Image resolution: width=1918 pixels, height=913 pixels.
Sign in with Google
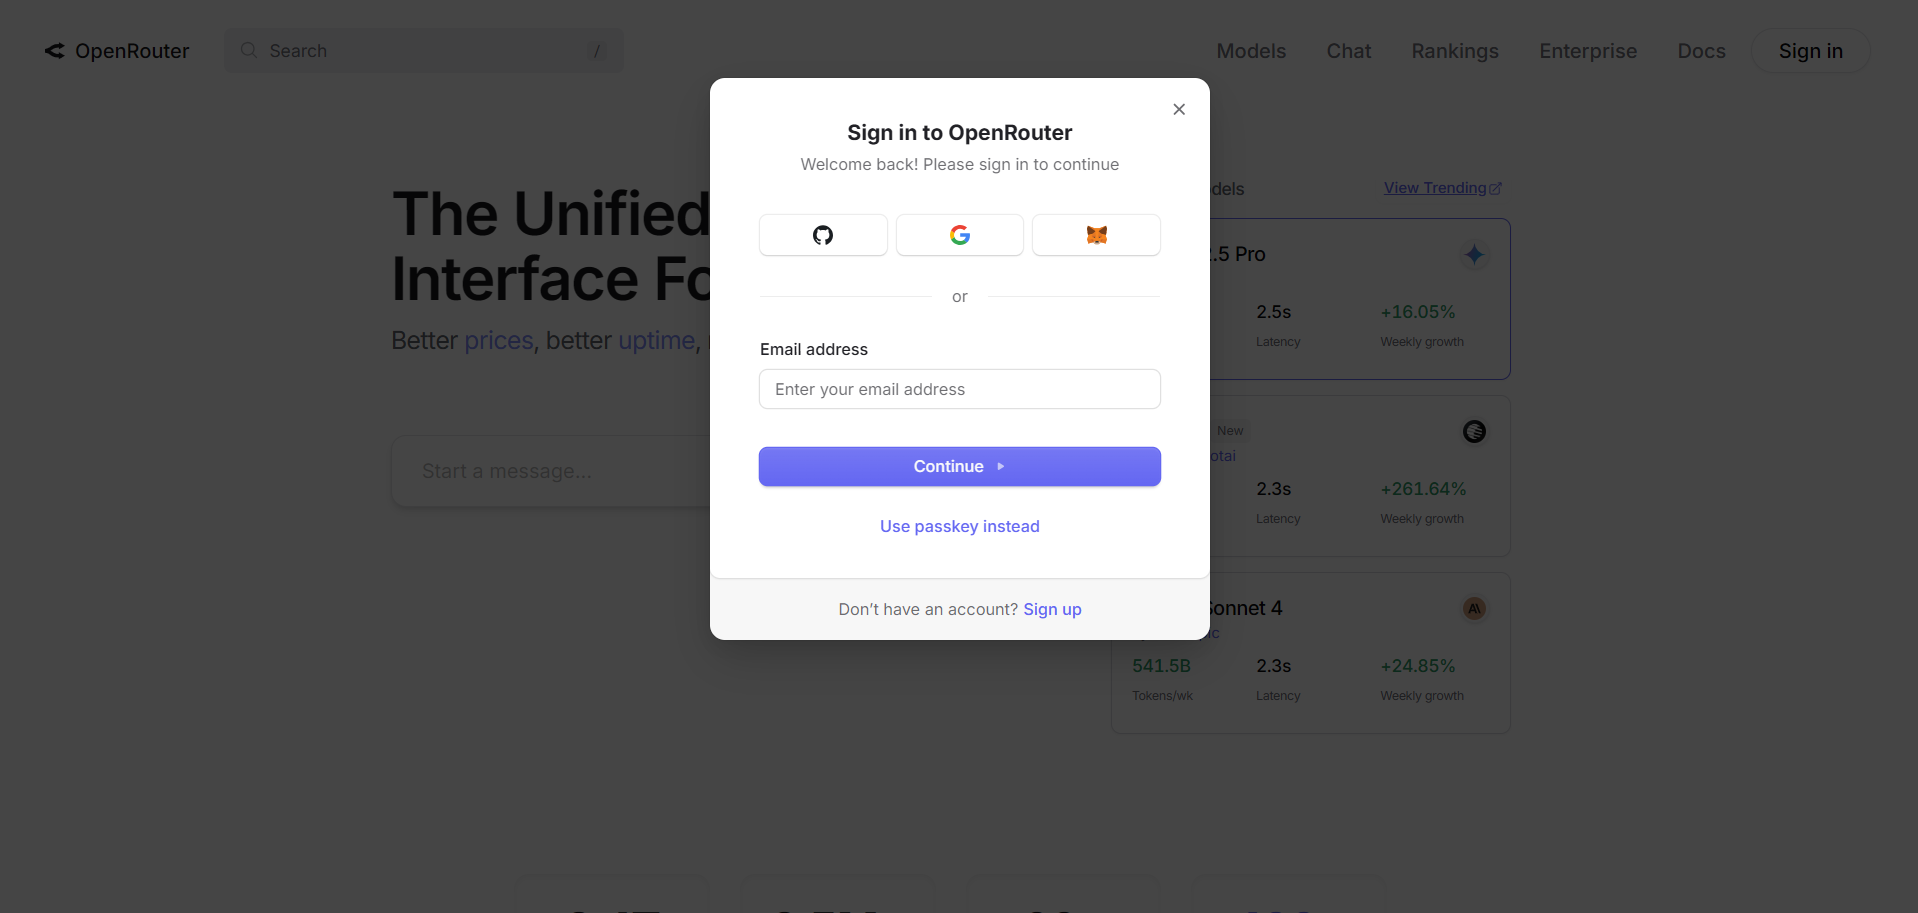(x=959, y=235)
